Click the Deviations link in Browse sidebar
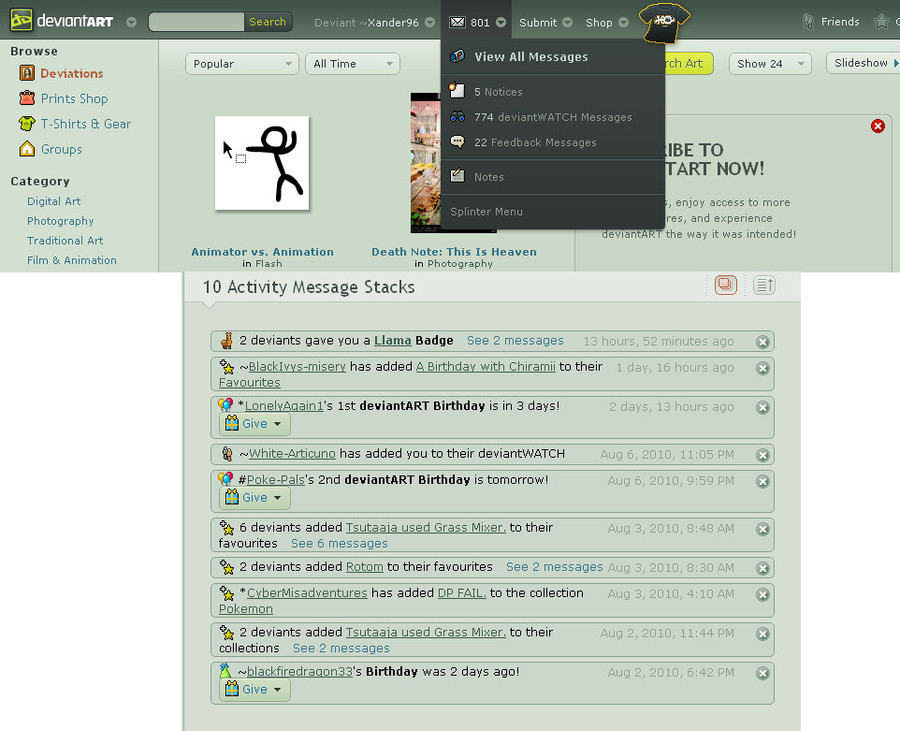 [x=72, y=73]
